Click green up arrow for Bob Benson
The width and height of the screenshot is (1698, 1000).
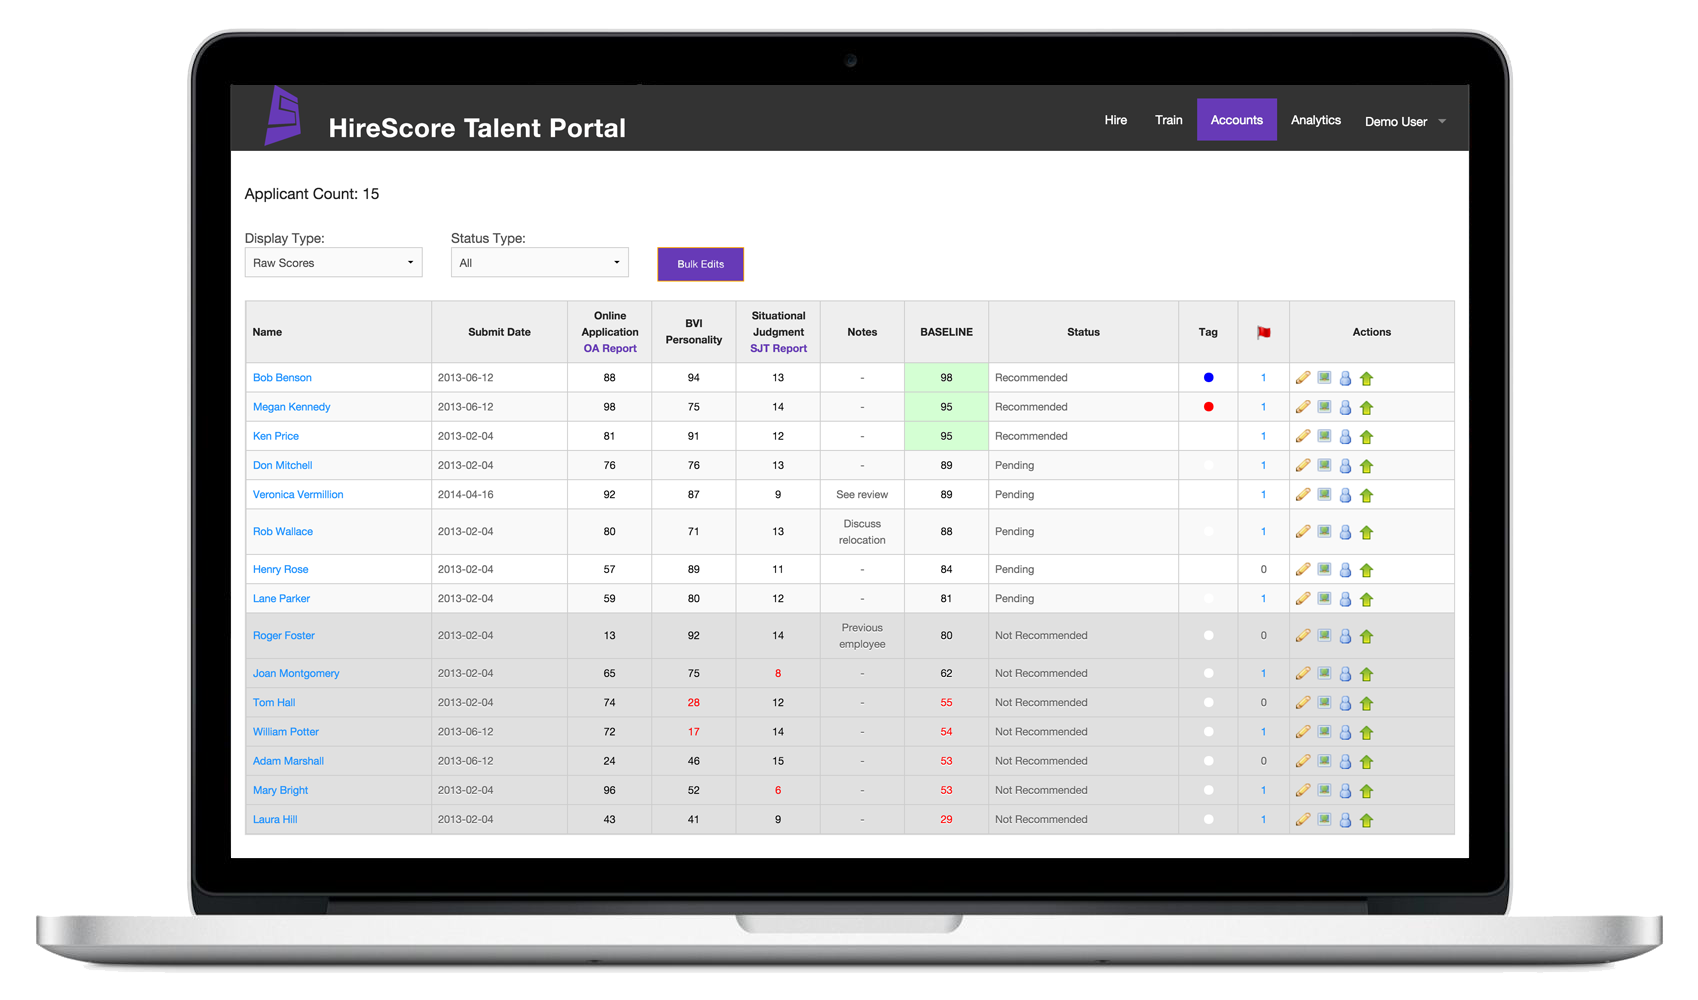click(x=1367, y=378)
